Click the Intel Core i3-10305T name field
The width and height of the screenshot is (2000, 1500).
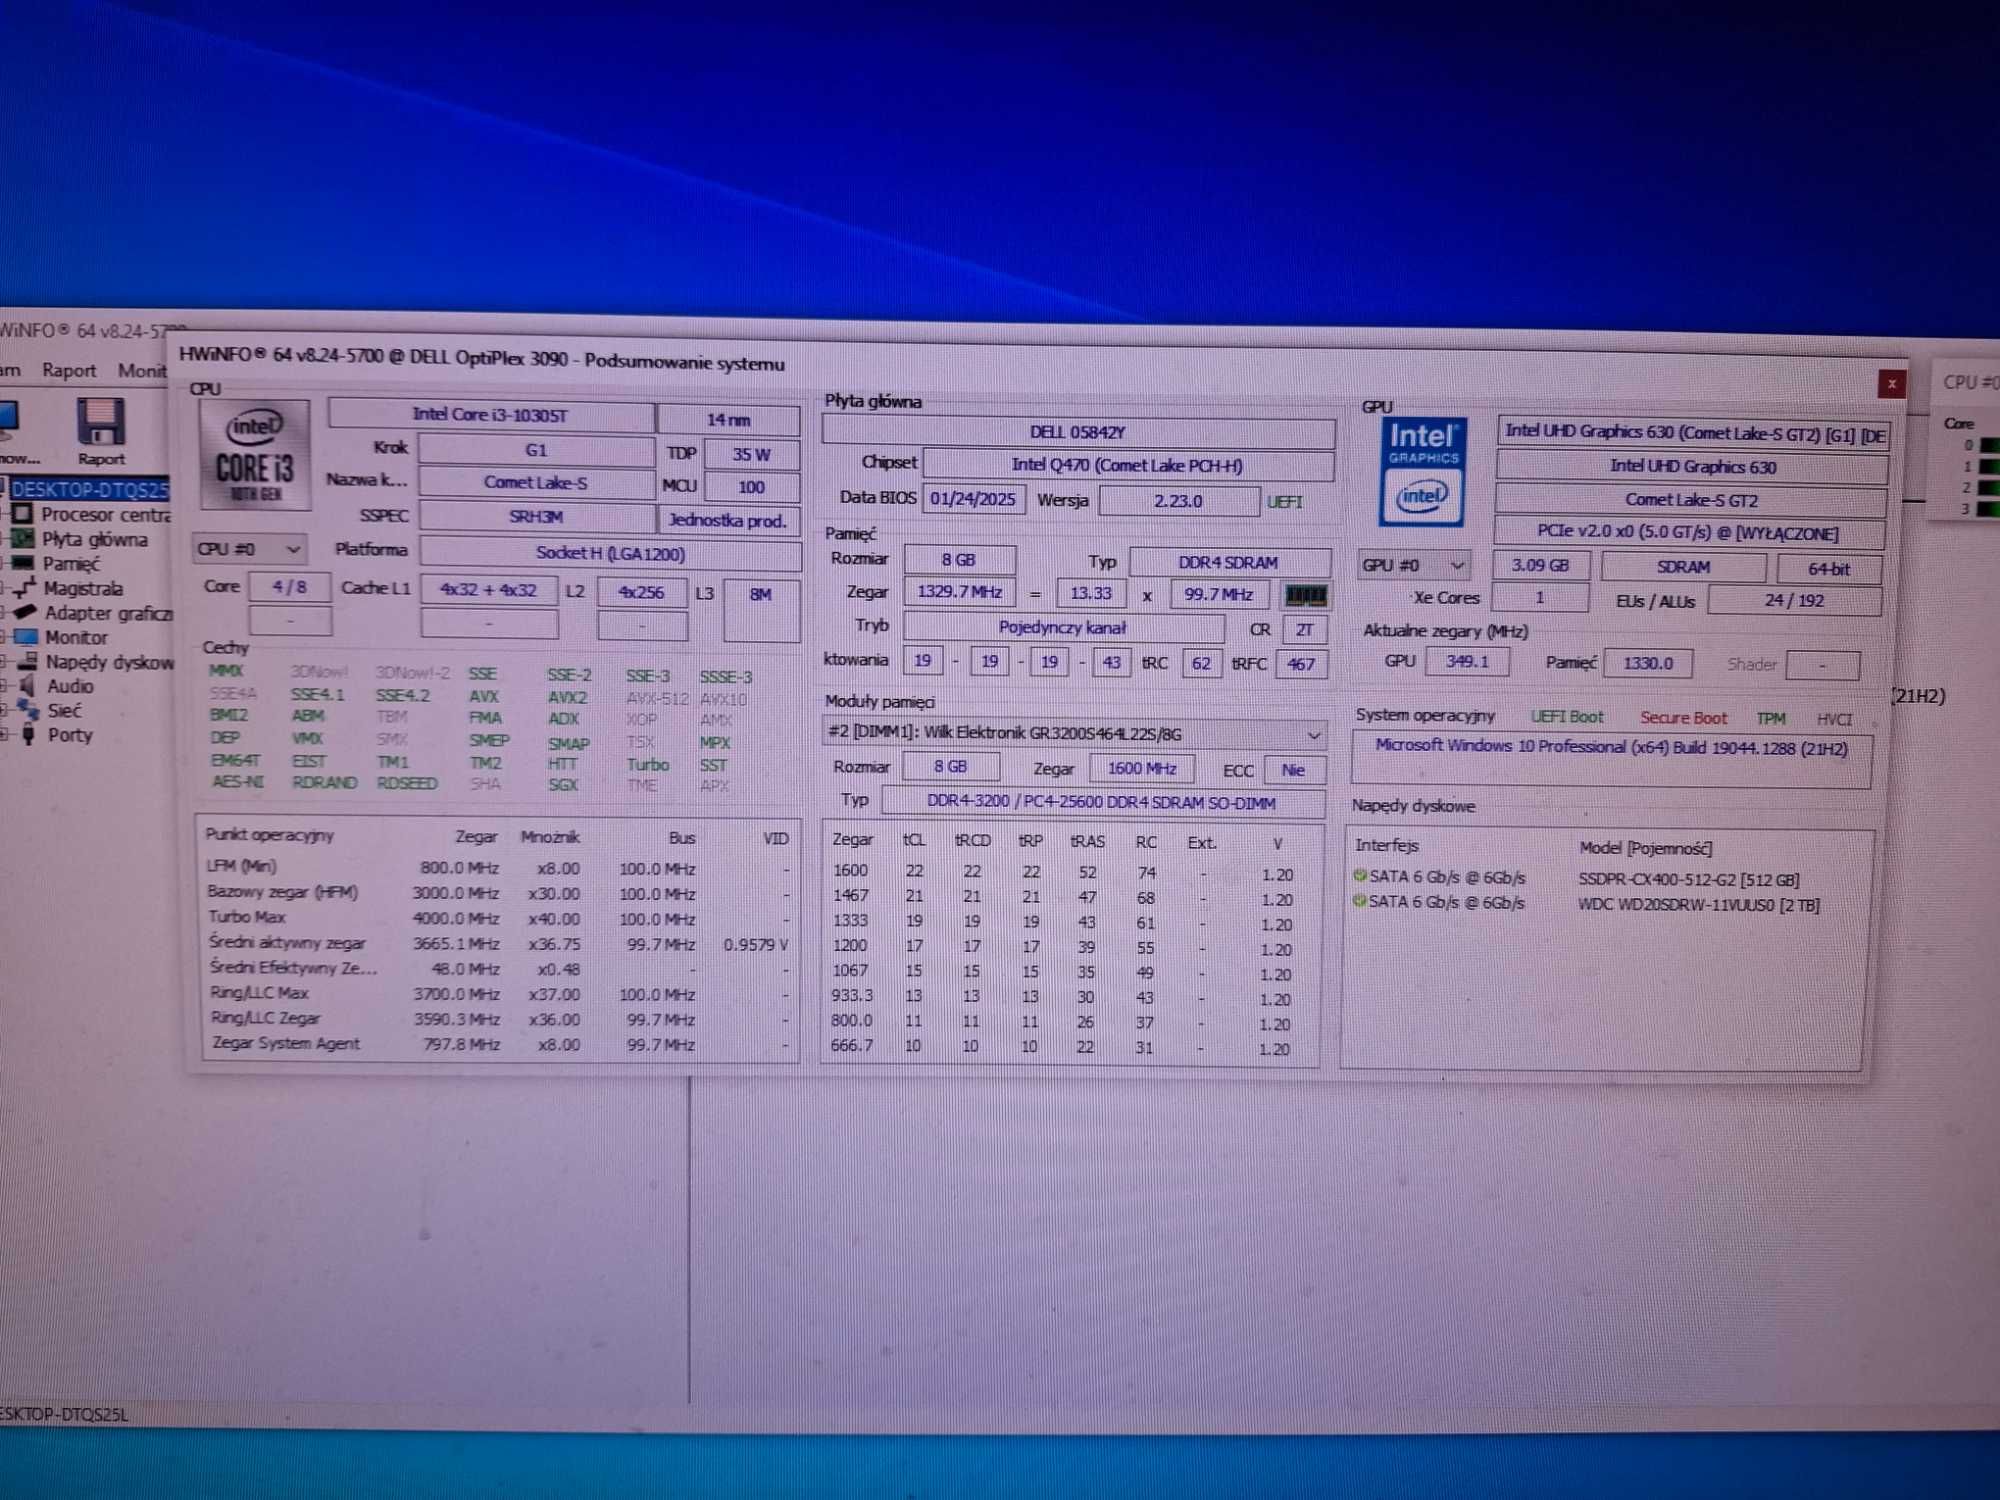pos(490,414)
